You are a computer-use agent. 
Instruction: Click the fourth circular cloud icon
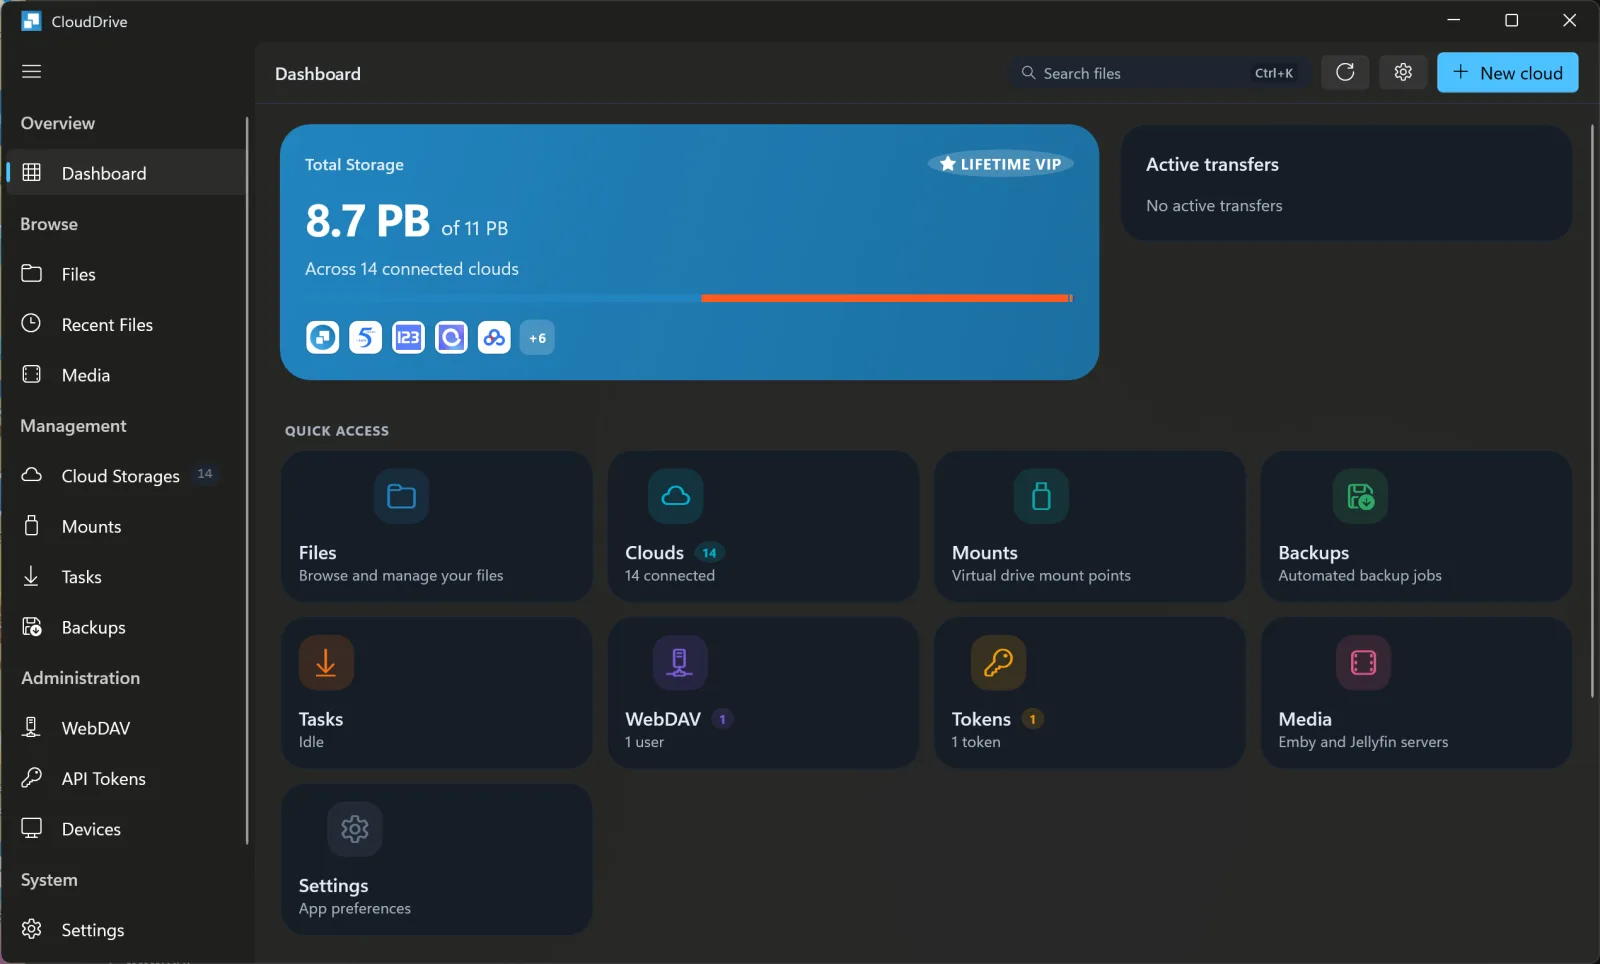point(451,338)
